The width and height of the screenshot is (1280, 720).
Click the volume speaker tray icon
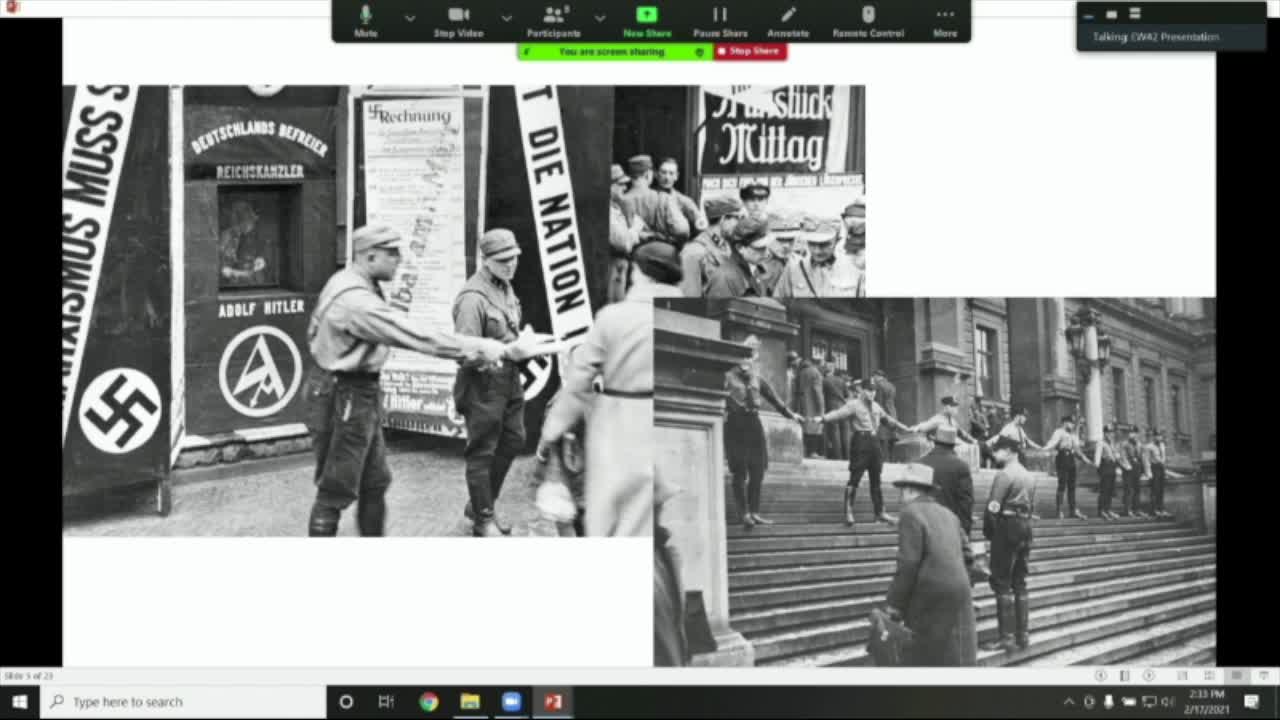pos(1167,702)
